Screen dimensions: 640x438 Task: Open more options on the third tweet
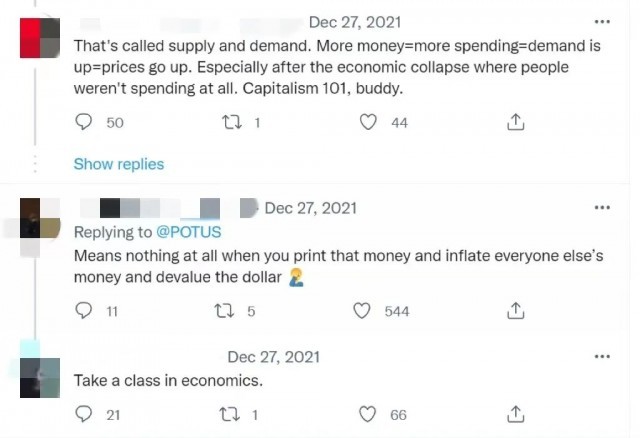(x=602, y=357)
